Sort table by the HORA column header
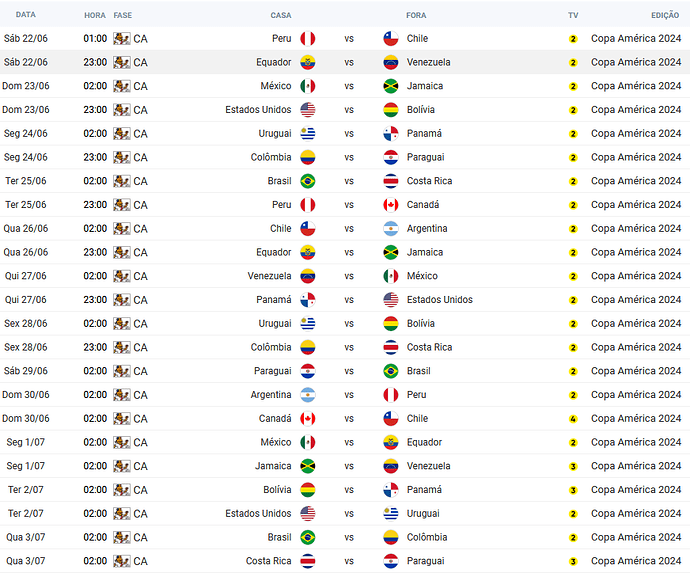 [x=95, y=15]
